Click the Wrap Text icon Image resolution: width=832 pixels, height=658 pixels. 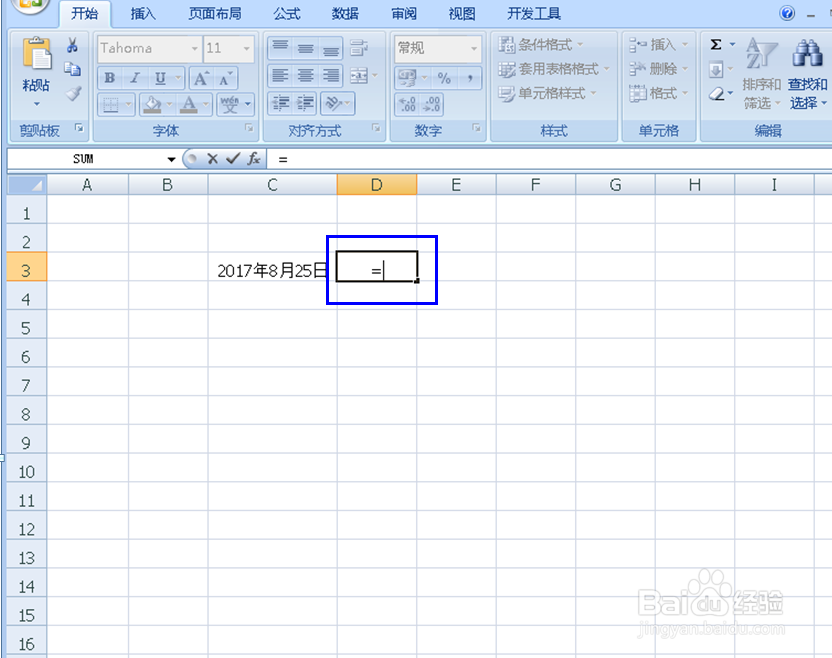click(359, 48)
